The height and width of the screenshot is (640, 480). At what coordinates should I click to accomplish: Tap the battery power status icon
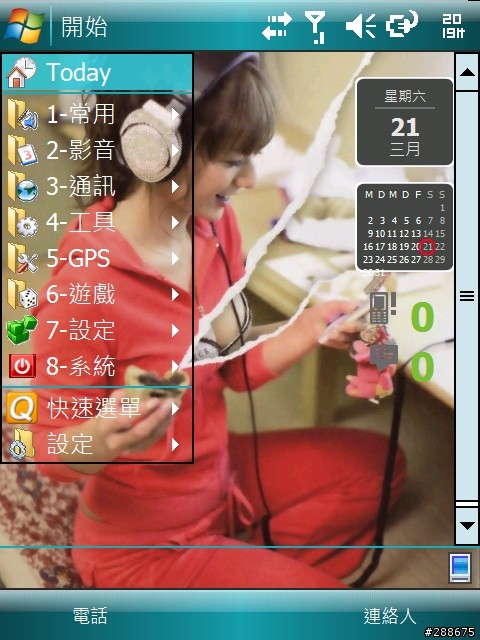[x=402, y=24]
